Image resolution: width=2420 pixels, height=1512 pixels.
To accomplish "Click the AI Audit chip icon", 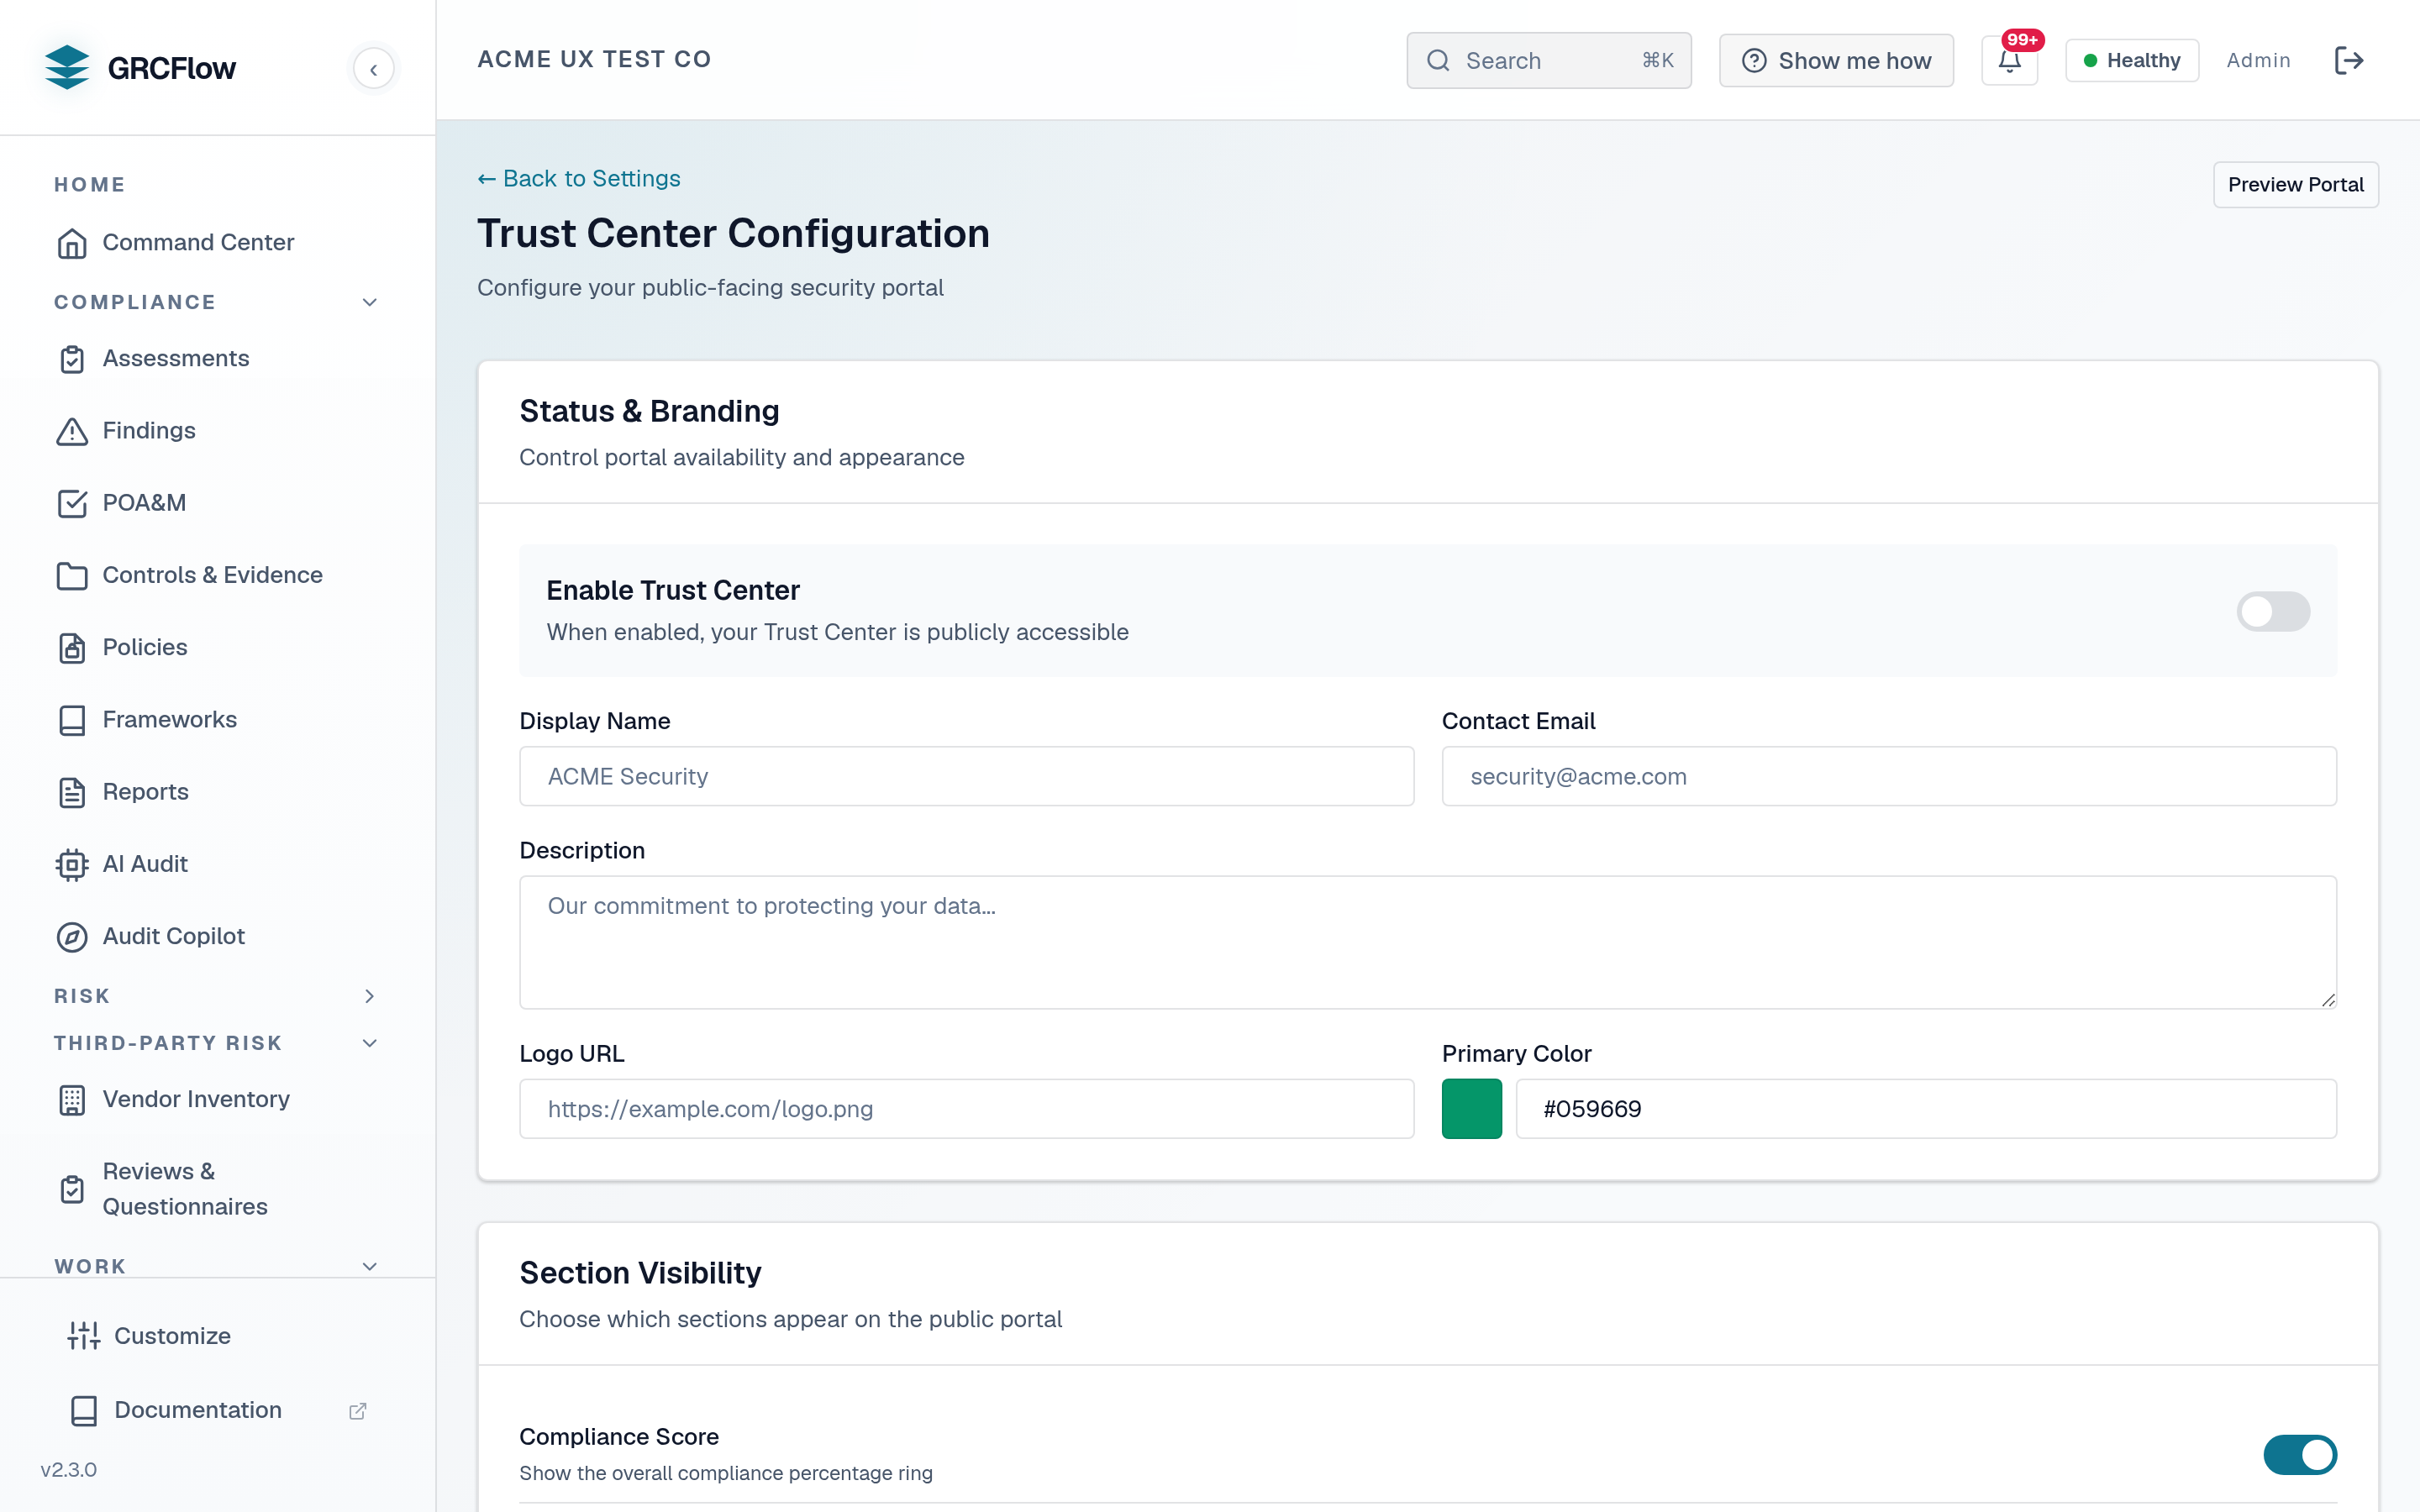I will click(x=72, y=864).
